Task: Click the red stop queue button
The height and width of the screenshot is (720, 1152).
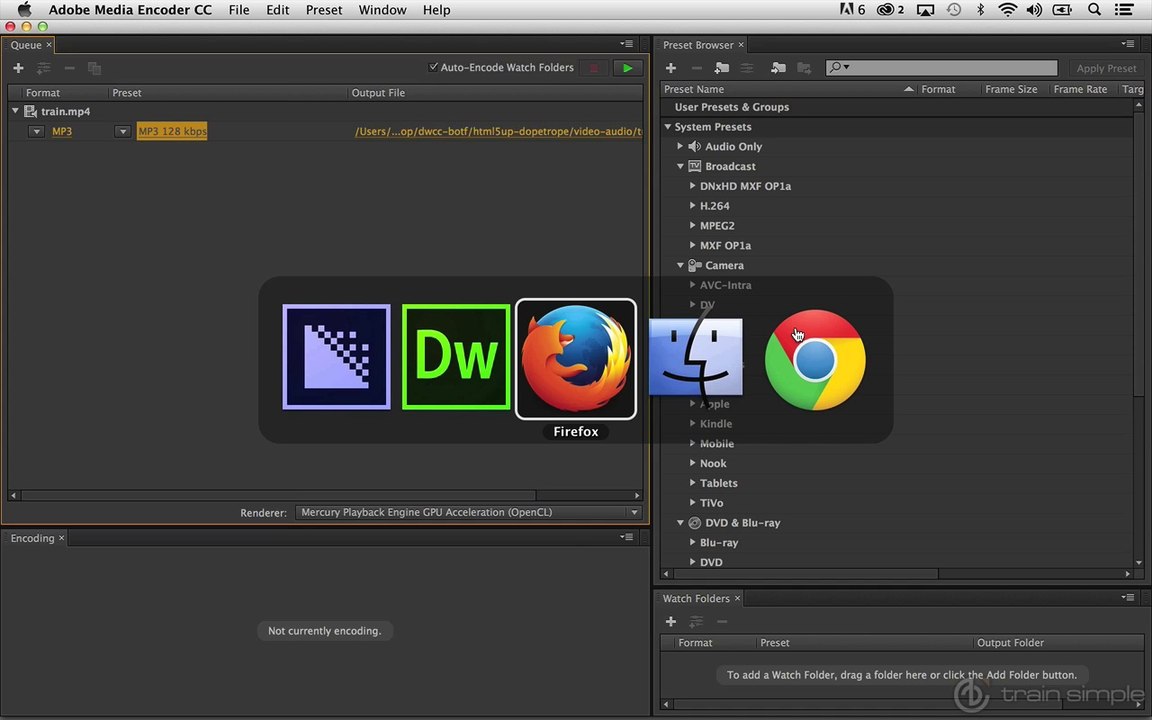Action: coord(594,68)
